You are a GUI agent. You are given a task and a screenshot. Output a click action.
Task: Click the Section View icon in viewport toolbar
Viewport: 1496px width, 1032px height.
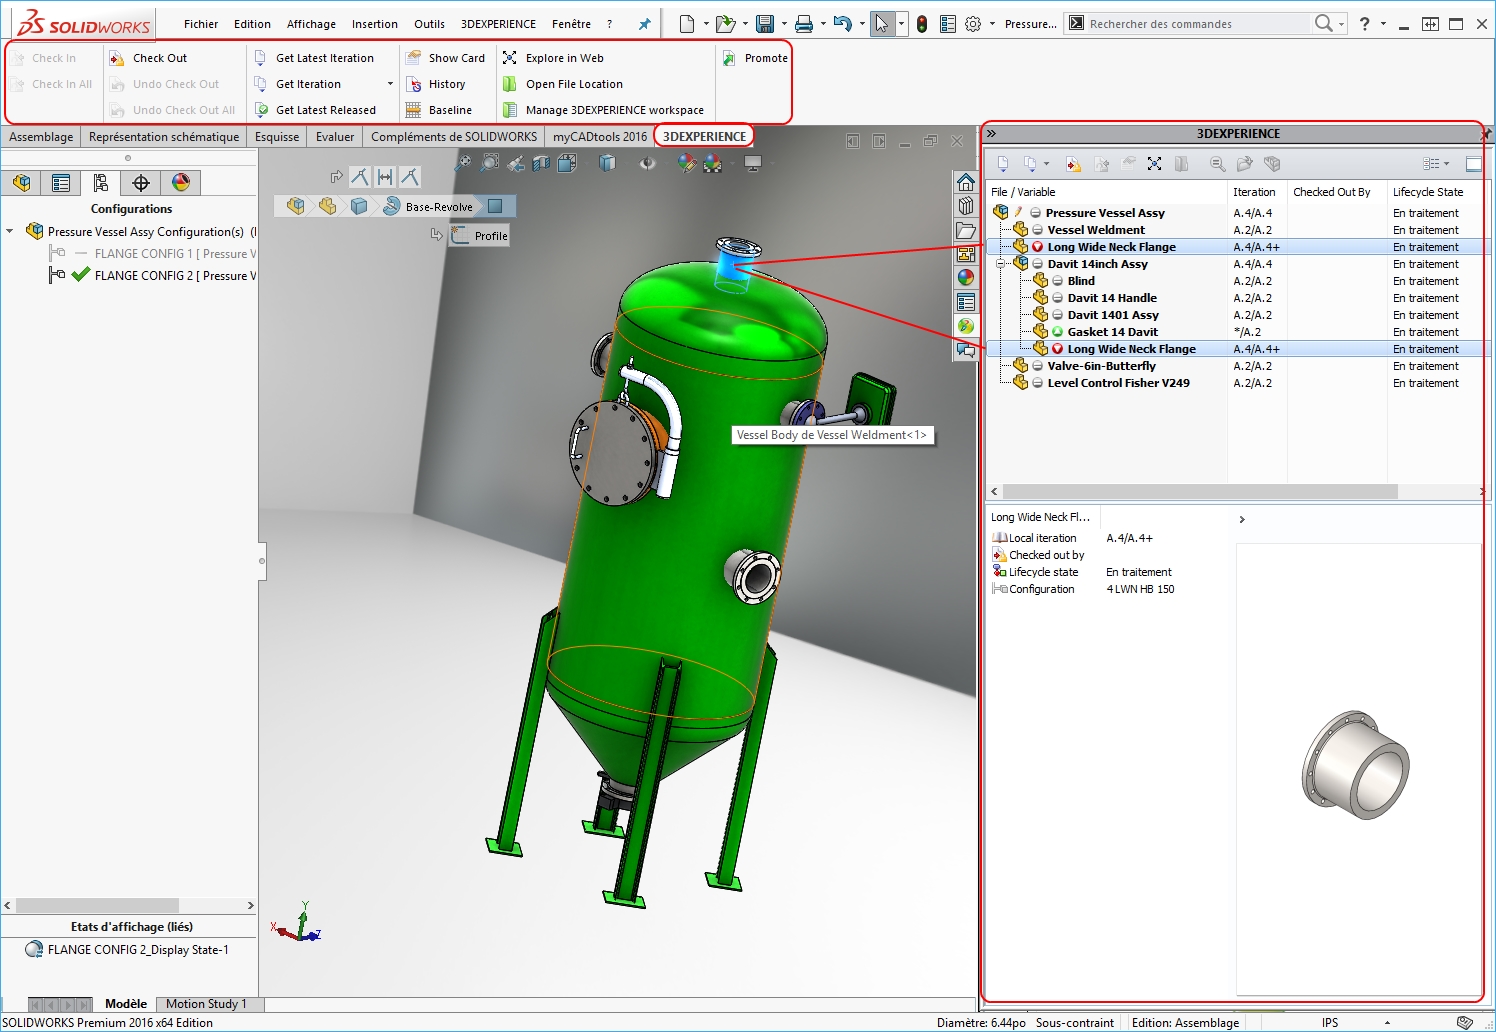click(x=541, y=163)
